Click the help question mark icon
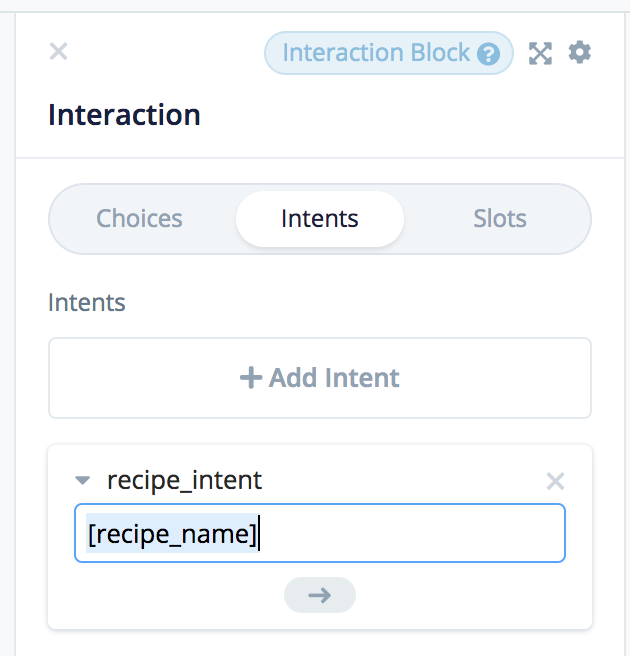 488,54
